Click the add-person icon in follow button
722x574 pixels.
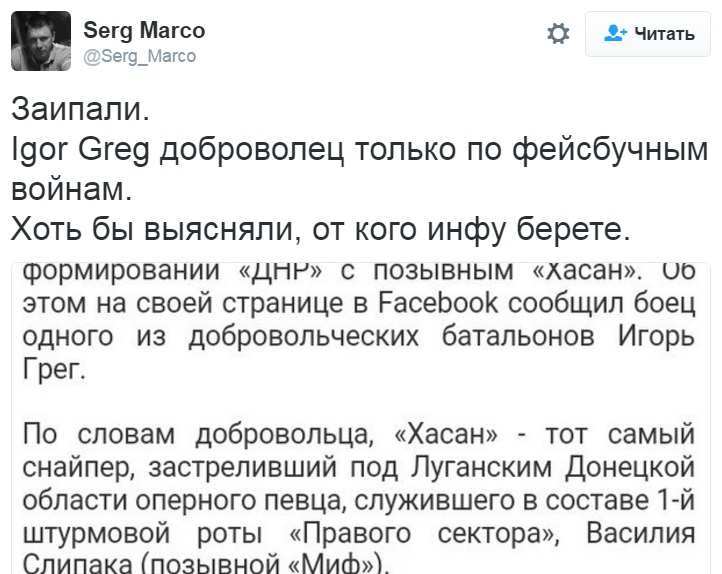coord(615,34)
